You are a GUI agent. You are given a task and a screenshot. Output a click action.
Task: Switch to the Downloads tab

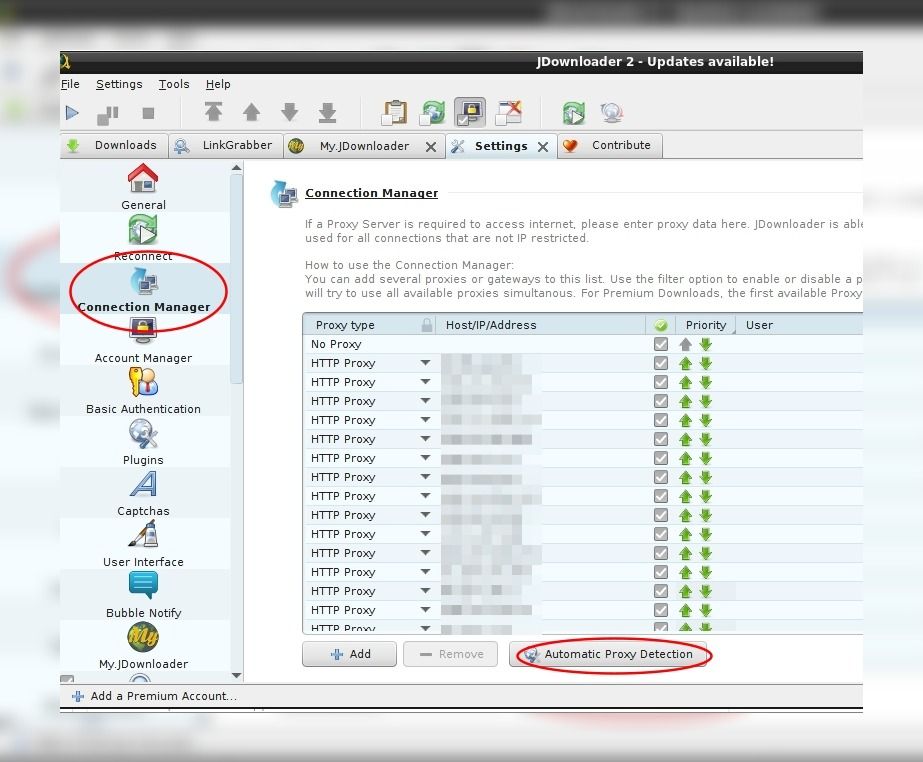point(114,145)
